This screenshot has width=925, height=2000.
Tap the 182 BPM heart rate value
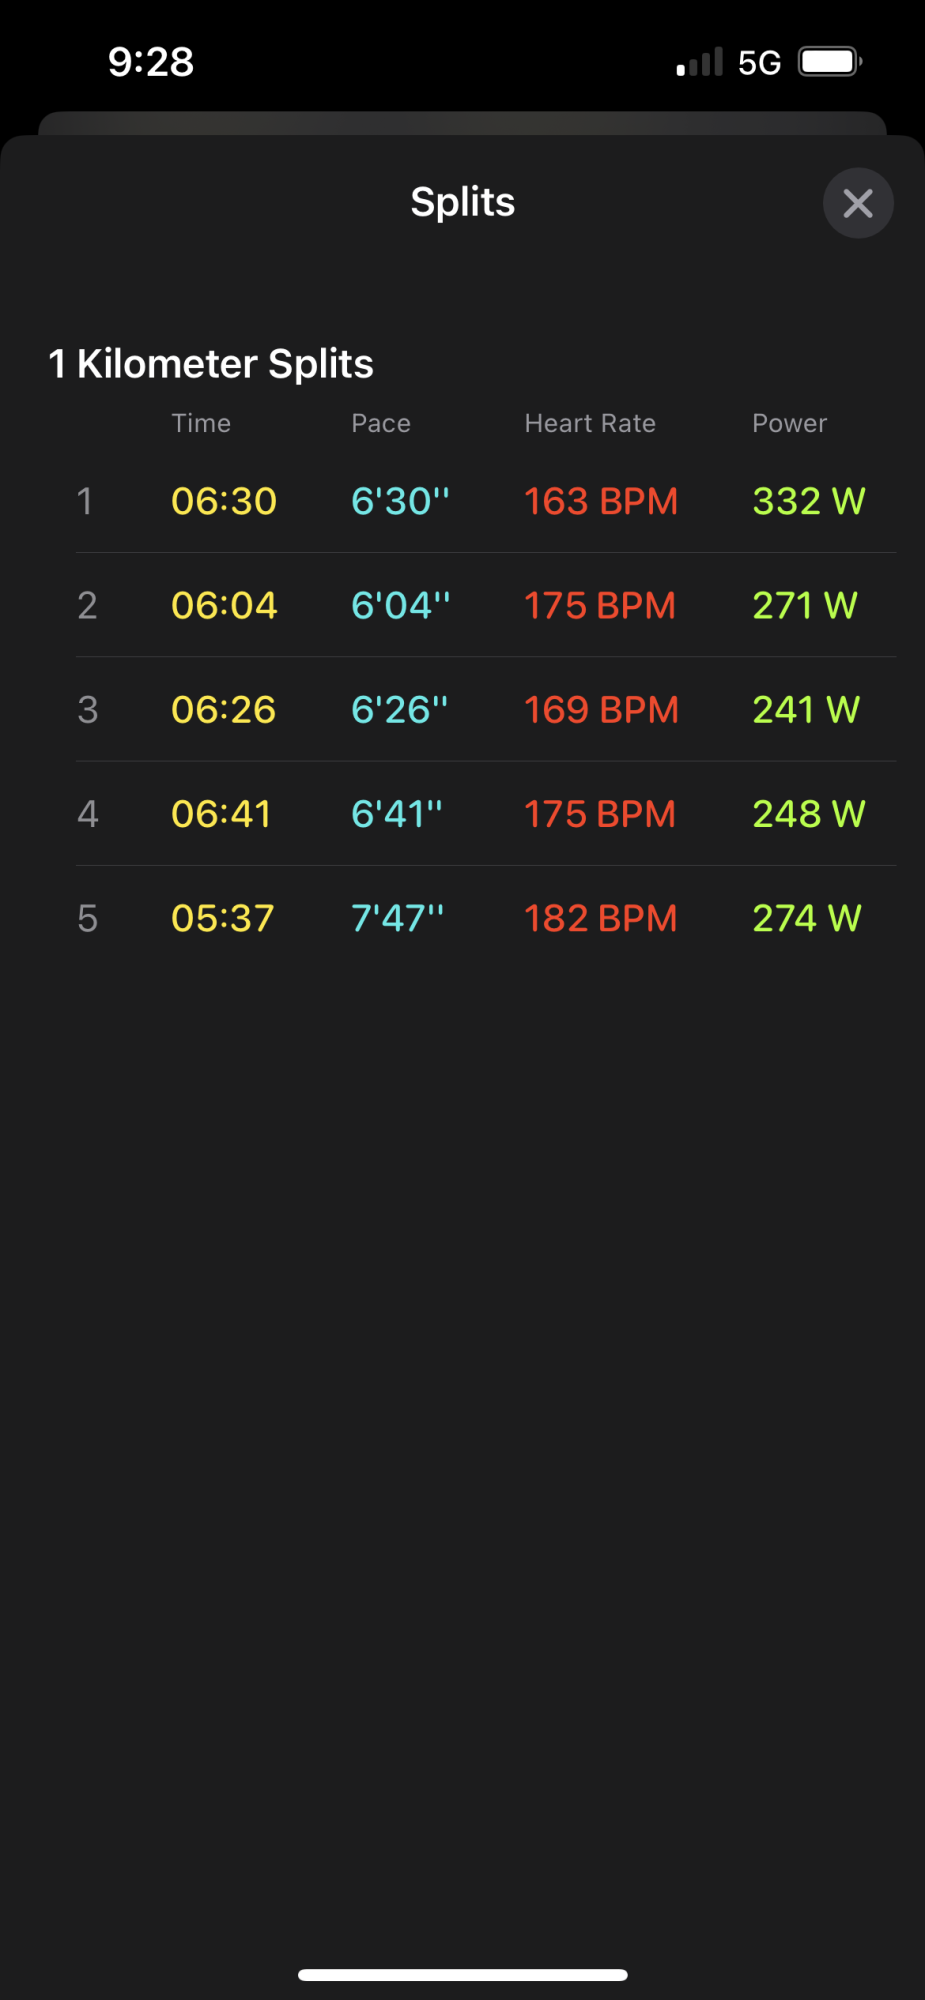click(601, 918)
